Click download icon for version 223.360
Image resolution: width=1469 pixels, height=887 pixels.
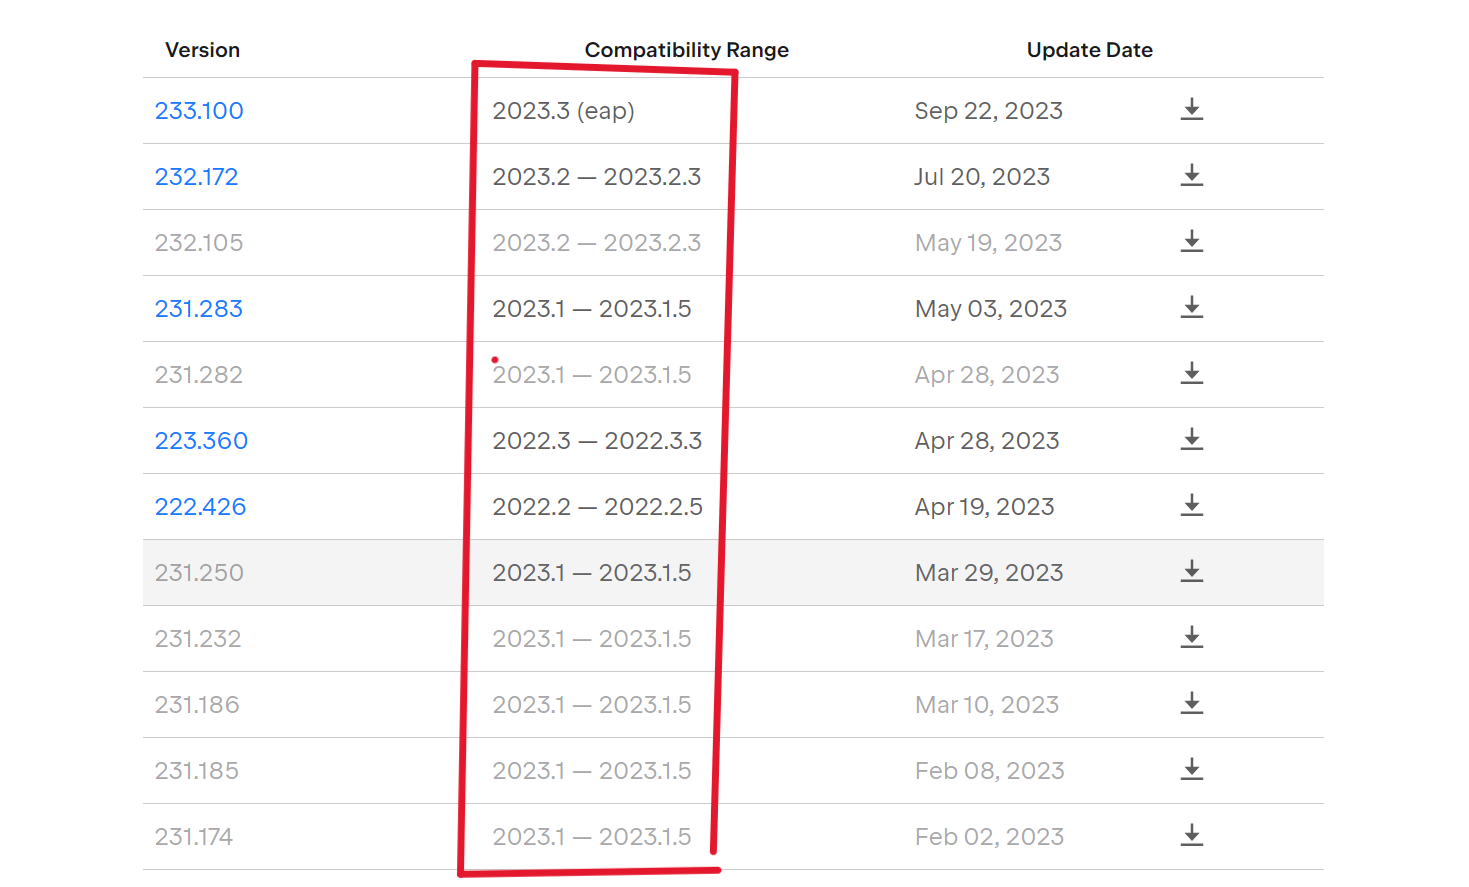(1191, 440)
